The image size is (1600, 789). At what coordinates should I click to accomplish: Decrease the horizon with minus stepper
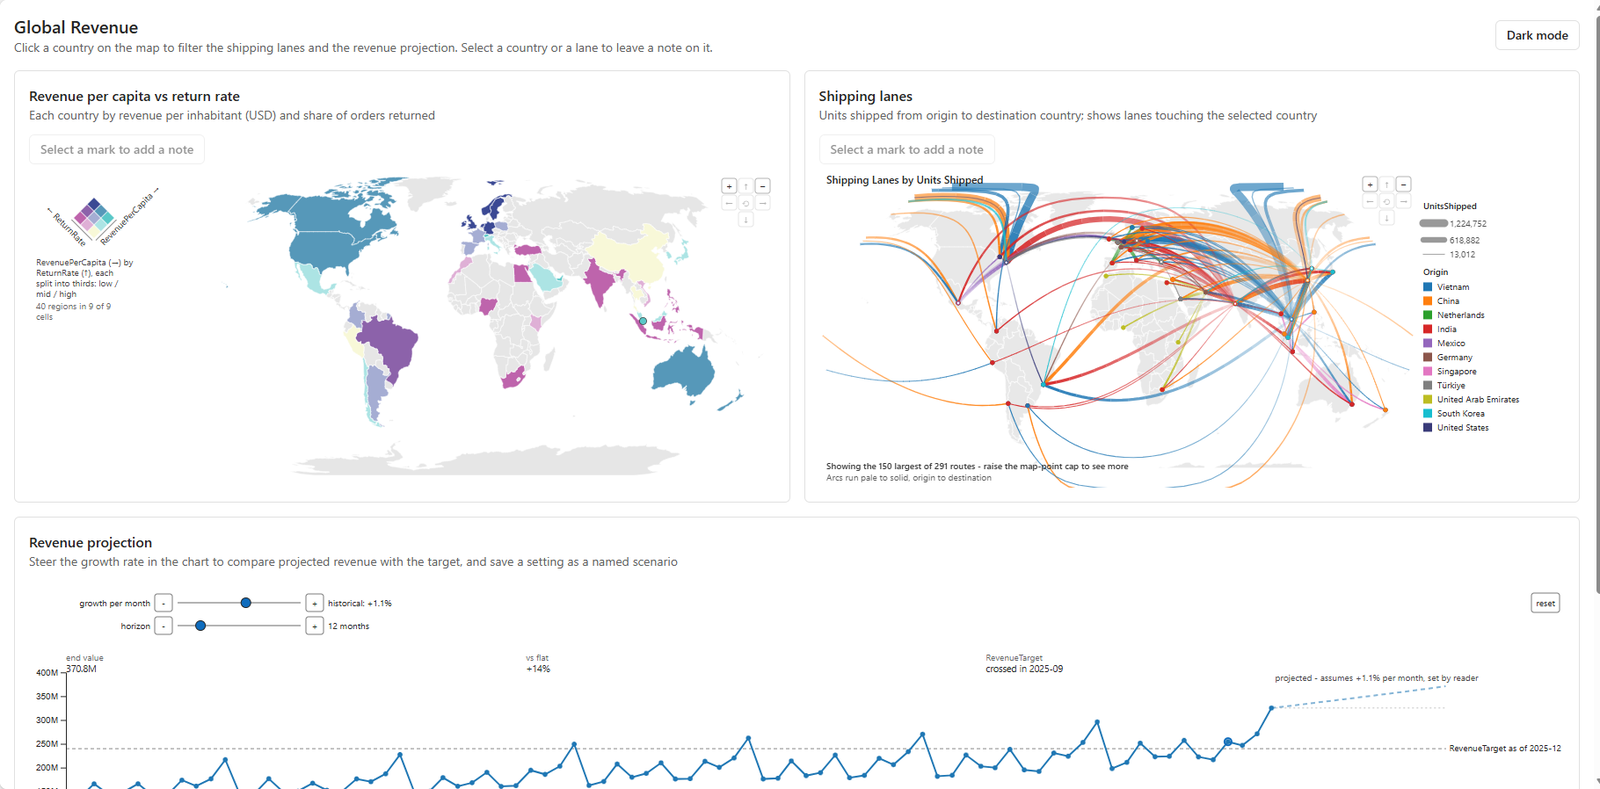pyautogui.click(x=164, y=626)
